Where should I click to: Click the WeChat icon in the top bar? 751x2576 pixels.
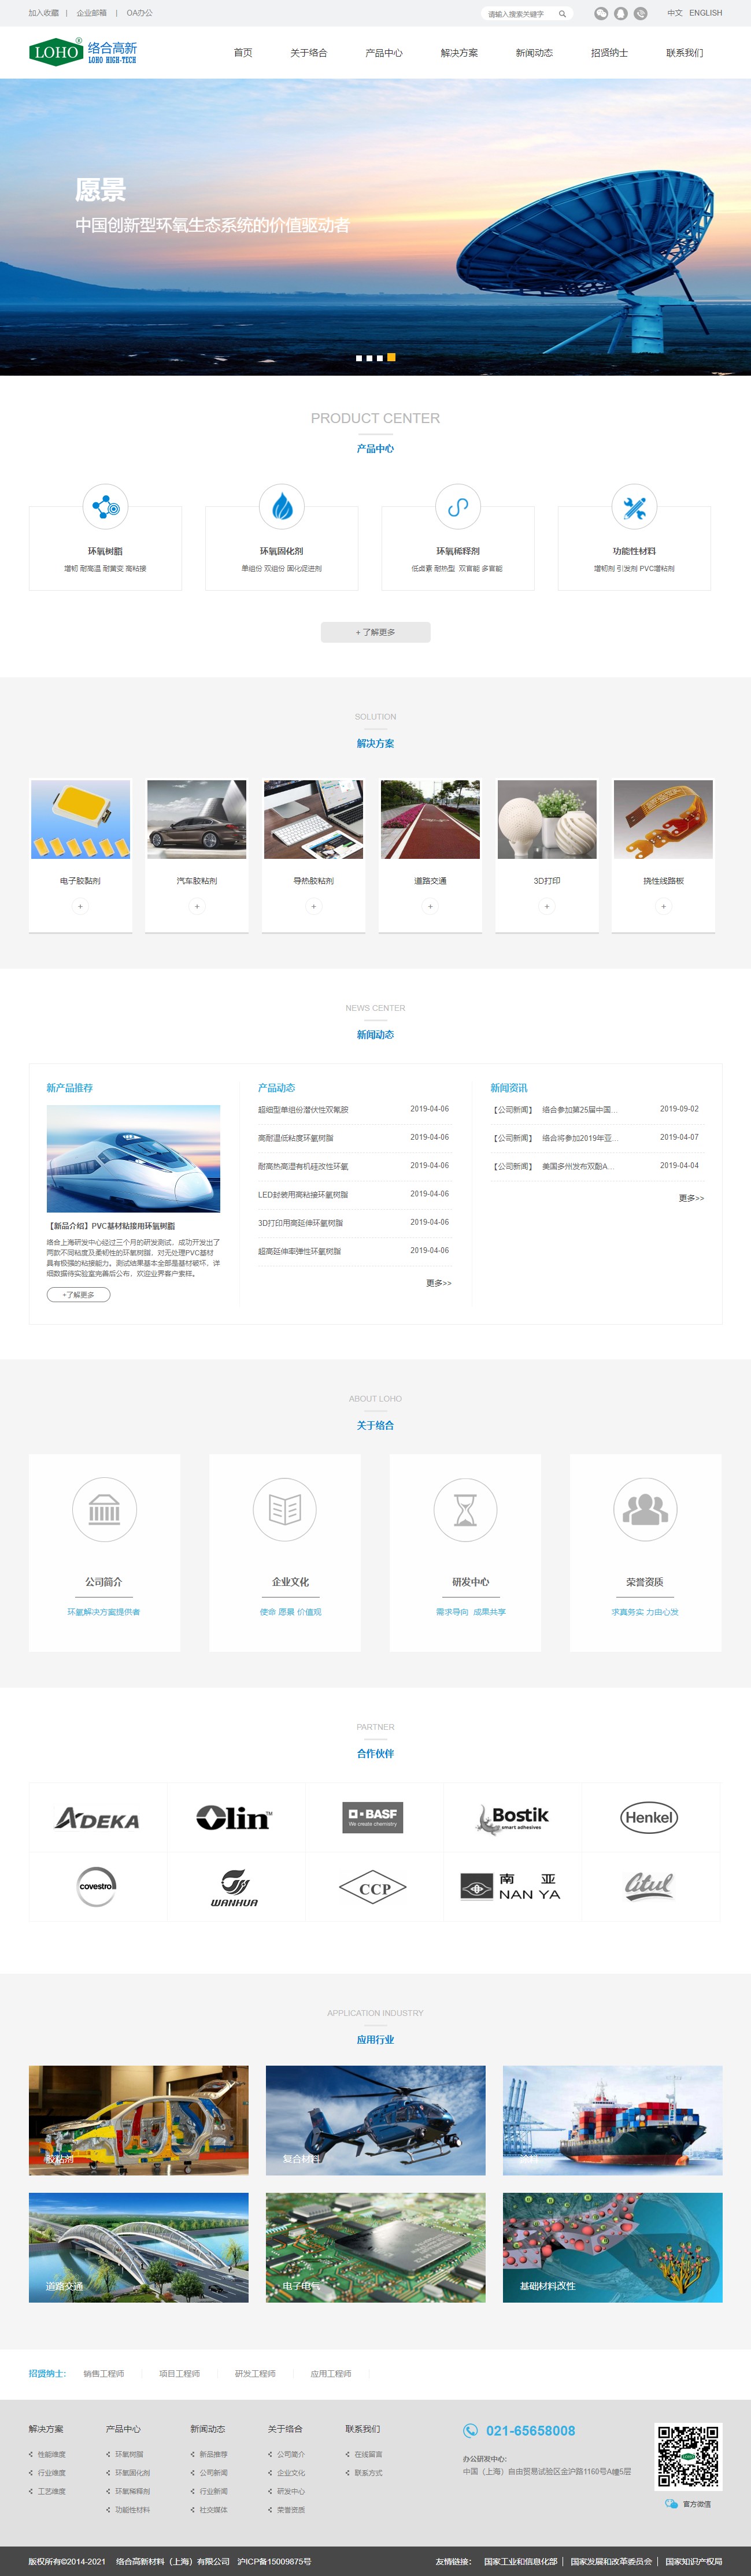point(601,14)
